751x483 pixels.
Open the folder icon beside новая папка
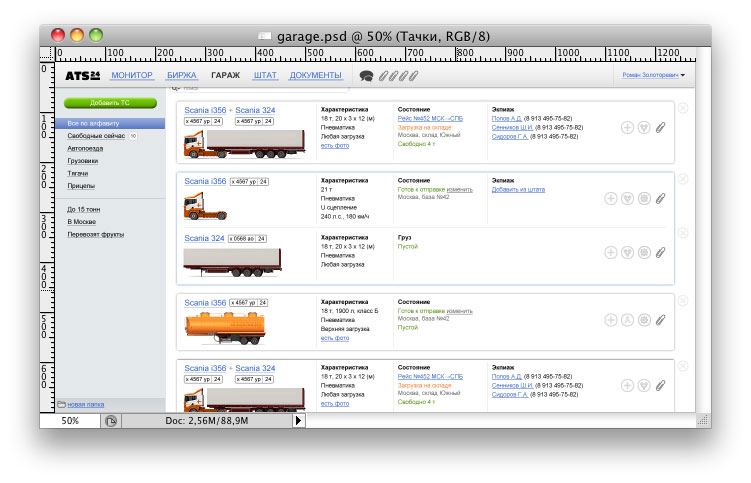(x=61, y=404)
